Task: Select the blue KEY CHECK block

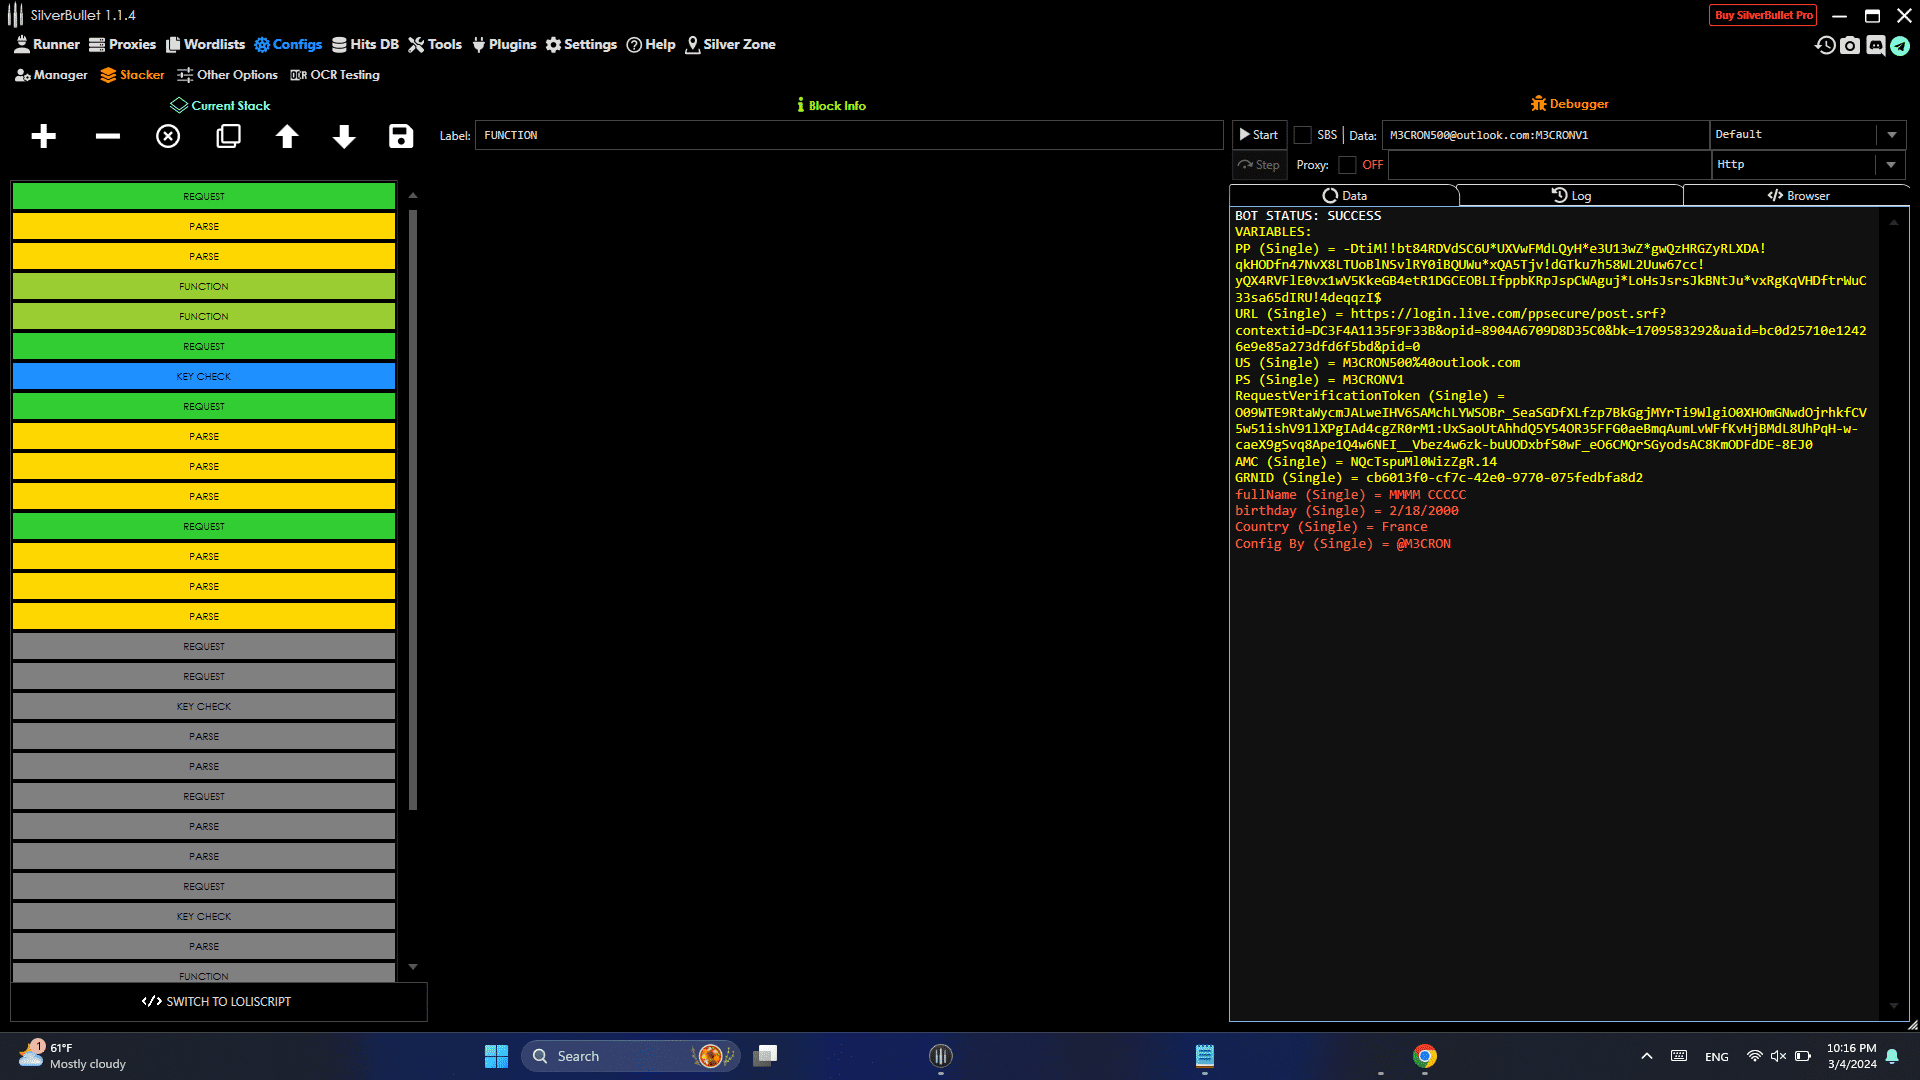Action: coord(204,377)
